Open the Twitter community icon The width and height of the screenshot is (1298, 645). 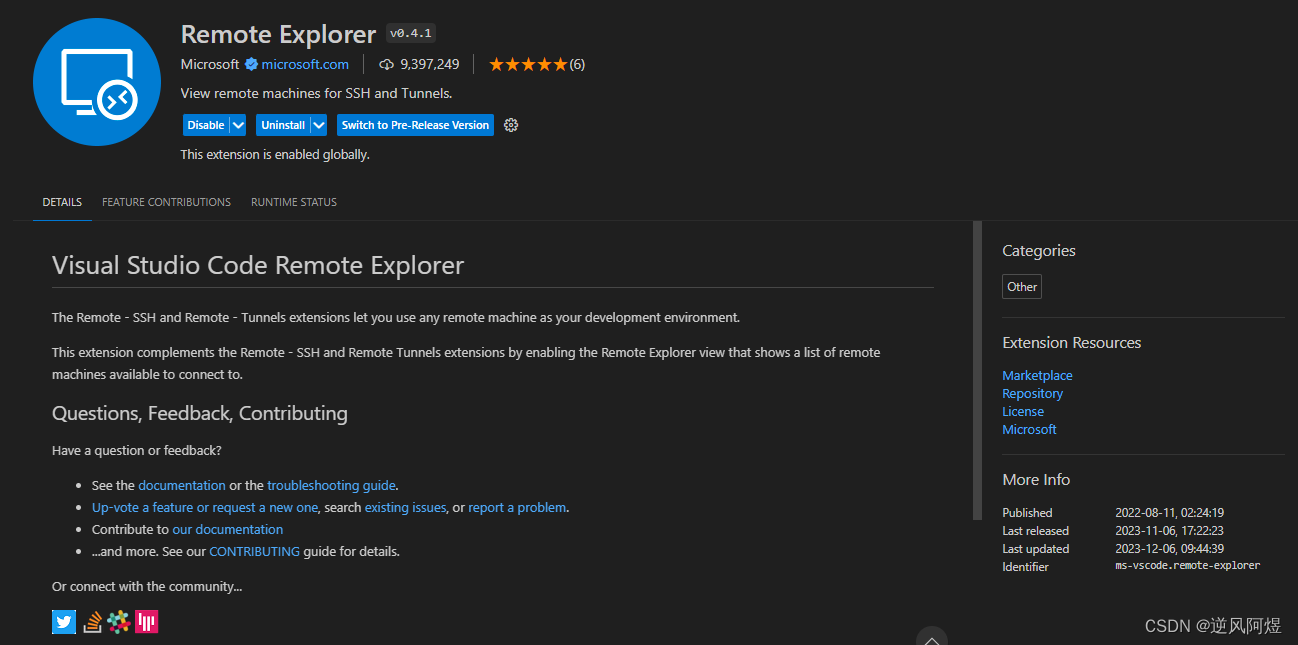[x=64, y=622]
